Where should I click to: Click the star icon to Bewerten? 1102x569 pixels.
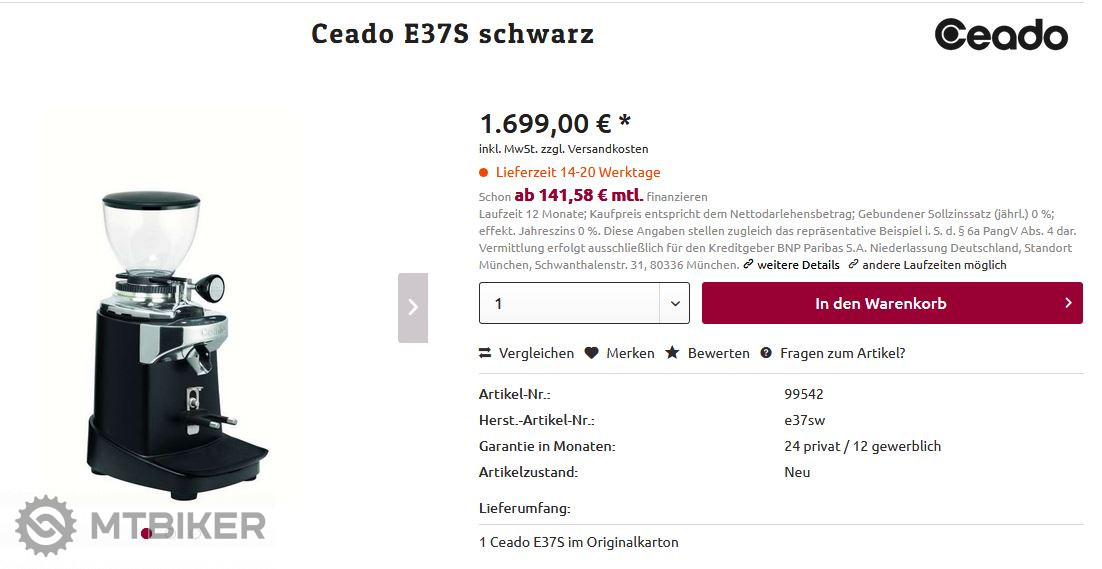pos(672,353)
